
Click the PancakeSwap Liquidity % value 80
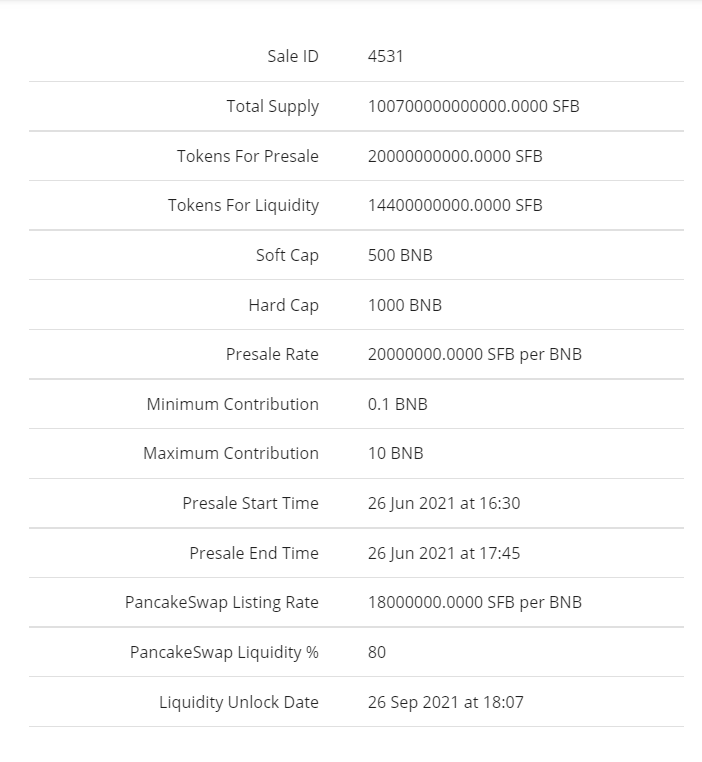pos(377,653)
